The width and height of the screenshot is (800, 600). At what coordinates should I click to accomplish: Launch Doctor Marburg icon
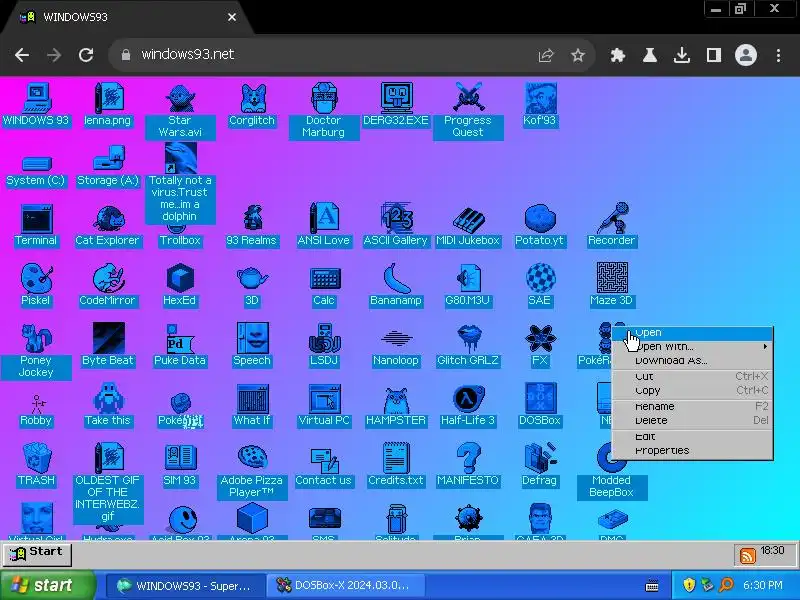[324, 98]
